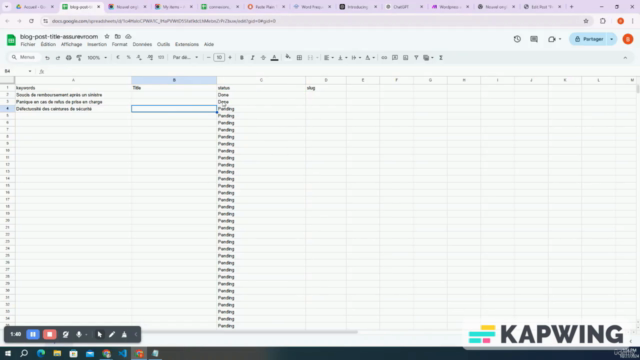Viewport: 640px width, 360px height.
Task: Select the 'slug' header cell
Action: [326, 88]
